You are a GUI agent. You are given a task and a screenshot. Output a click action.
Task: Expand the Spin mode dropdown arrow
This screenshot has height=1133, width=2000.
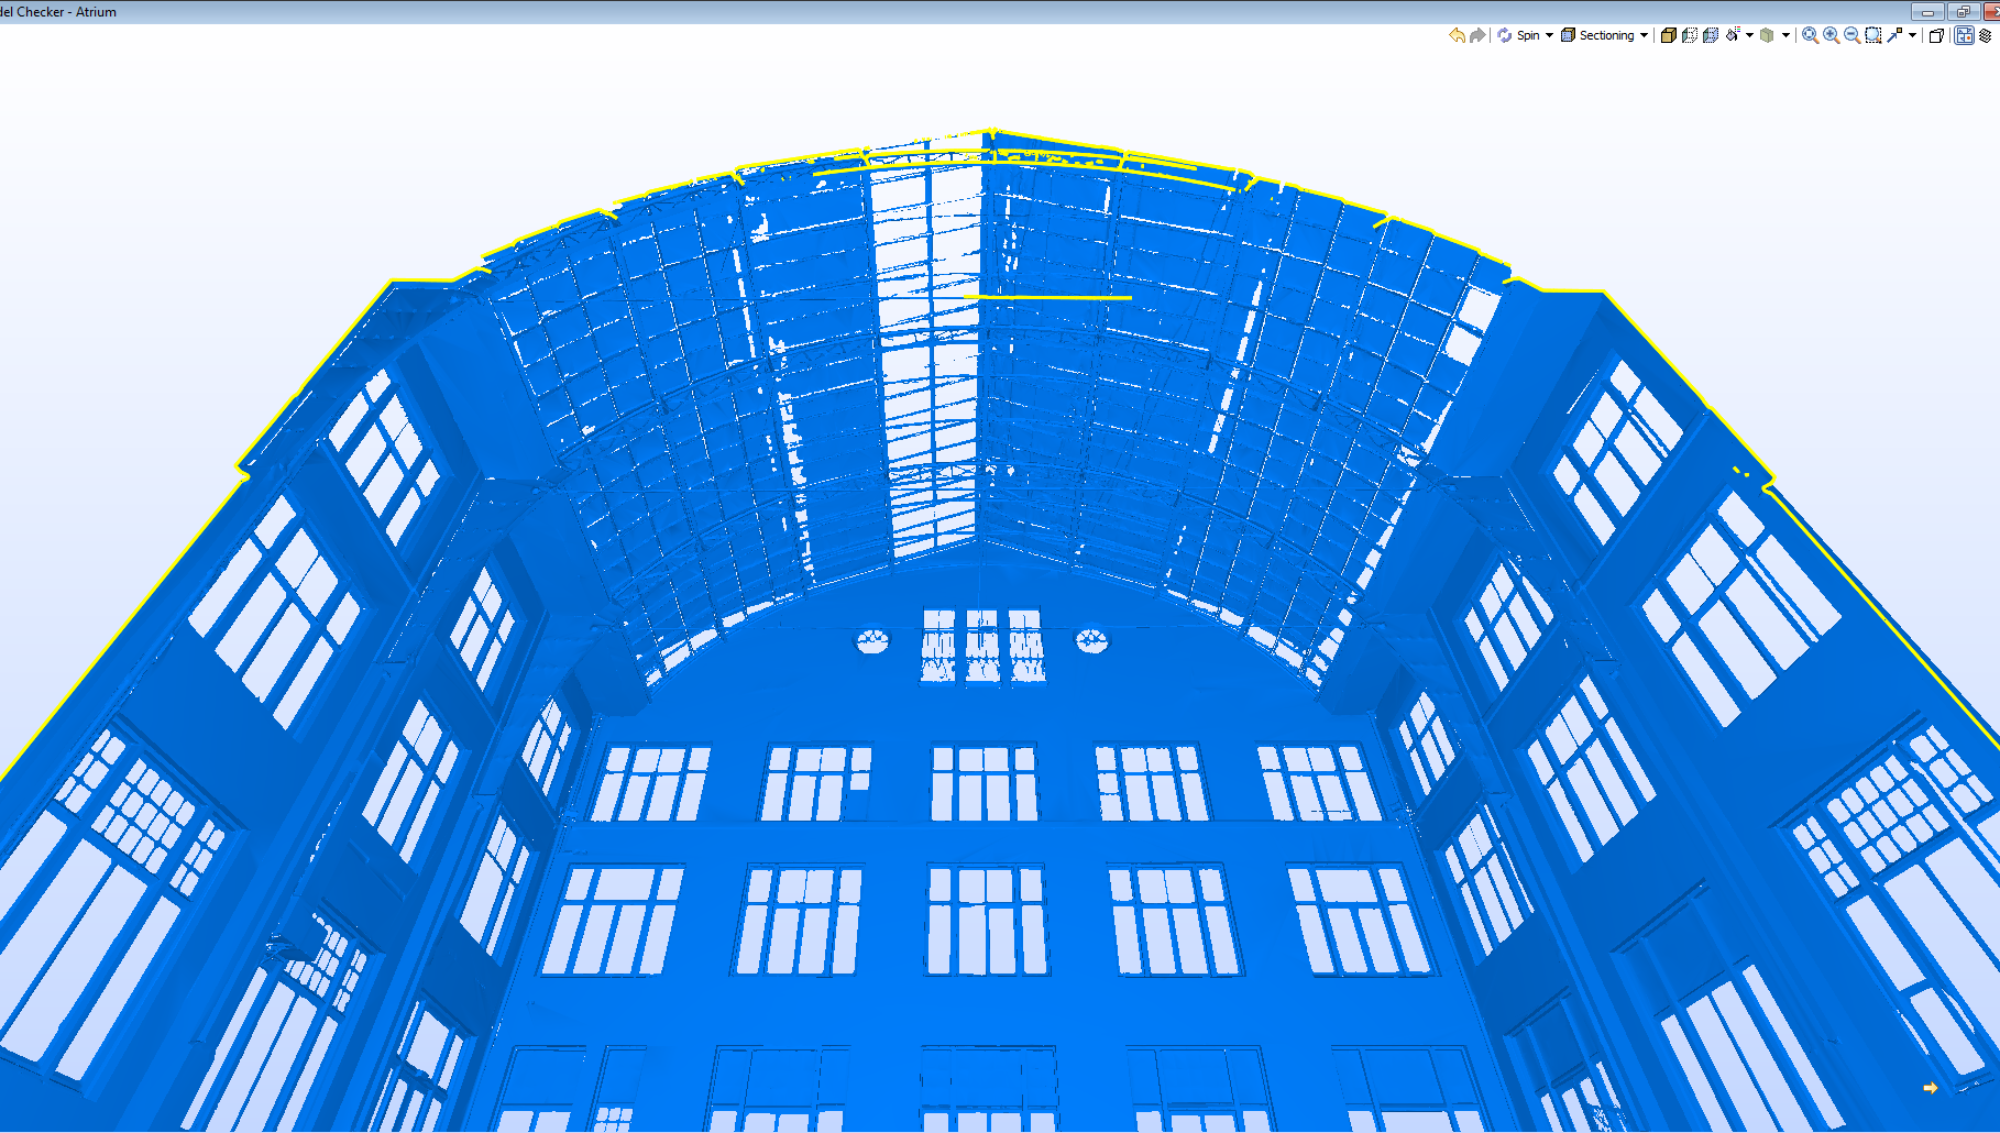[1549, 35]
